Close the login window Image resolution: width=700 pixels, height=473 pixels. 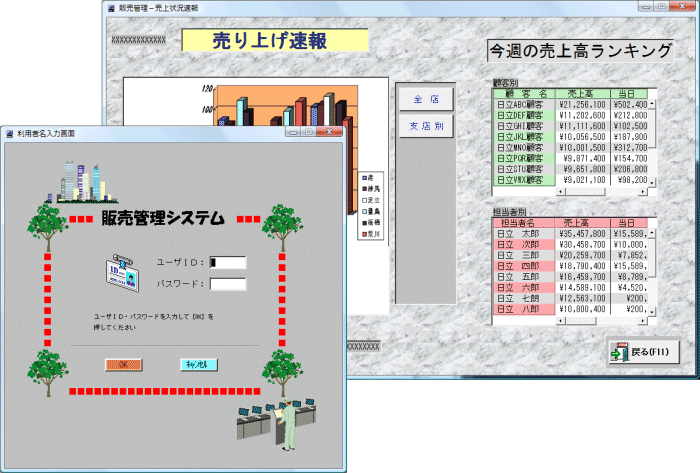329,132
